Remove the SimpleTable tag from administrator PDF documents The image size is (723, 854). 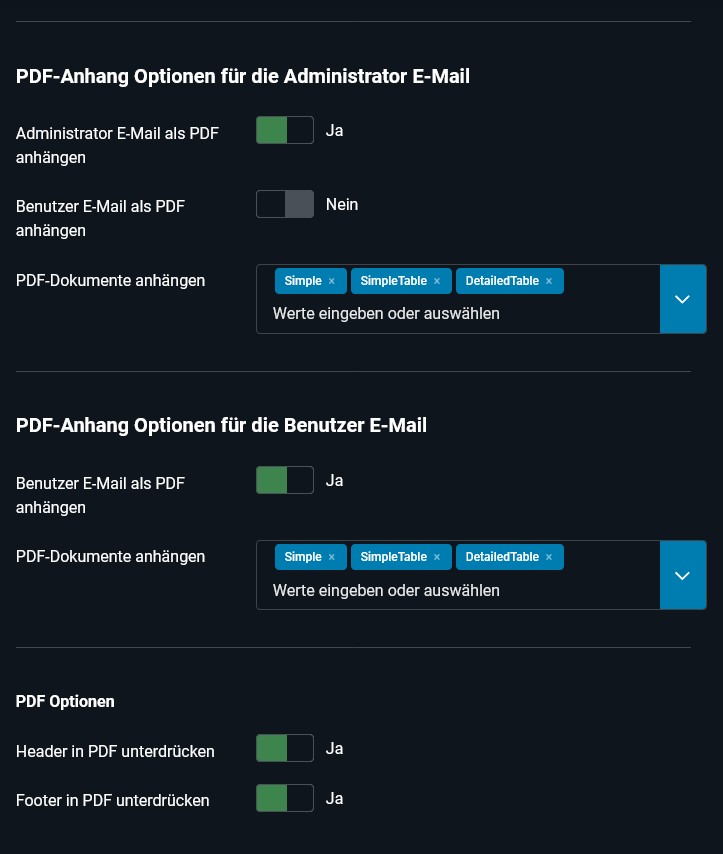(x=437, y=281)
